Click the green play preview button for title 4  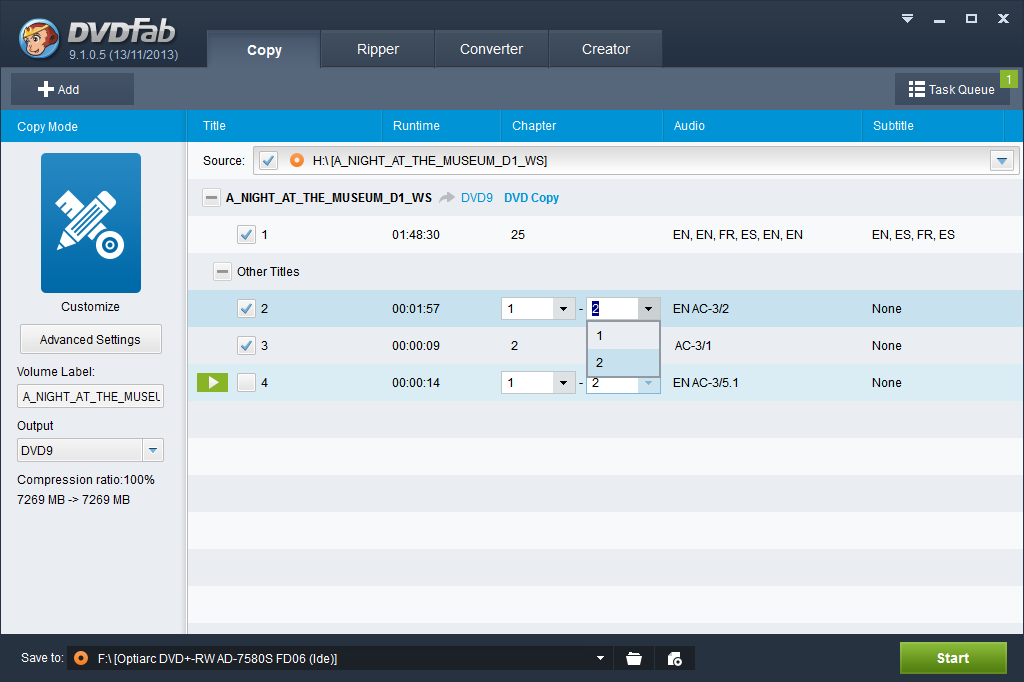pyautogui.click(x=212, y=382)
